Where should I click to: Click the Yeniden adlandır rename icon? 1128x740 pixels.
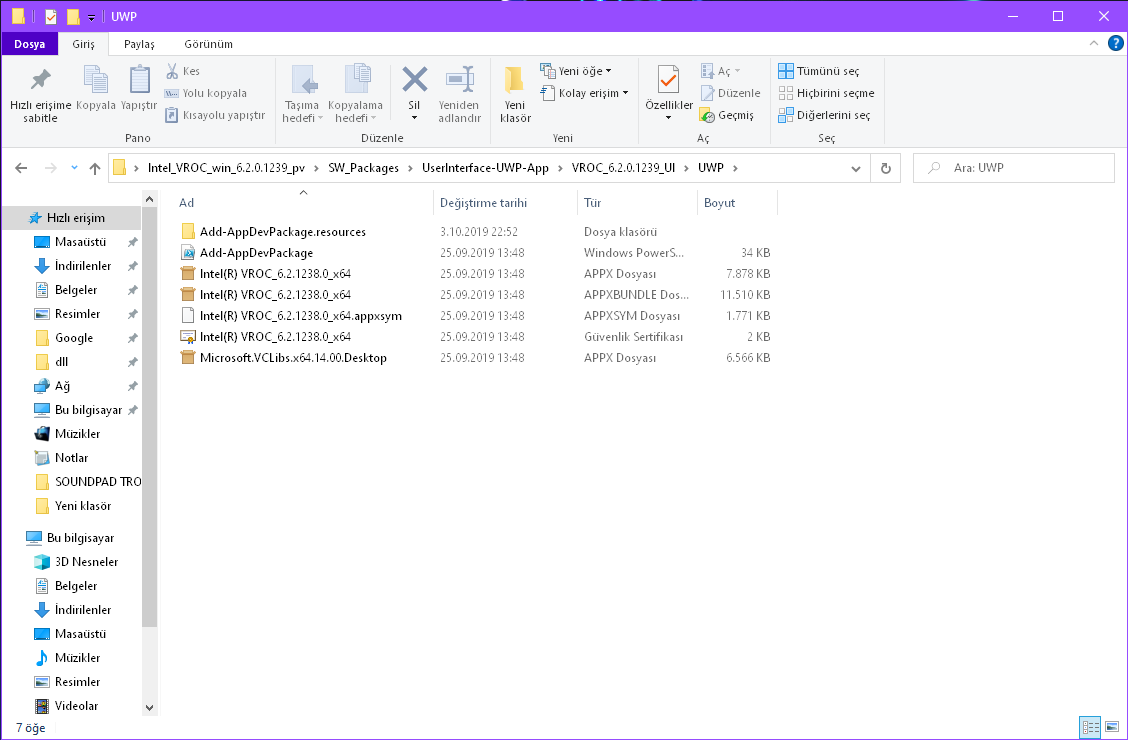point(460,80)
